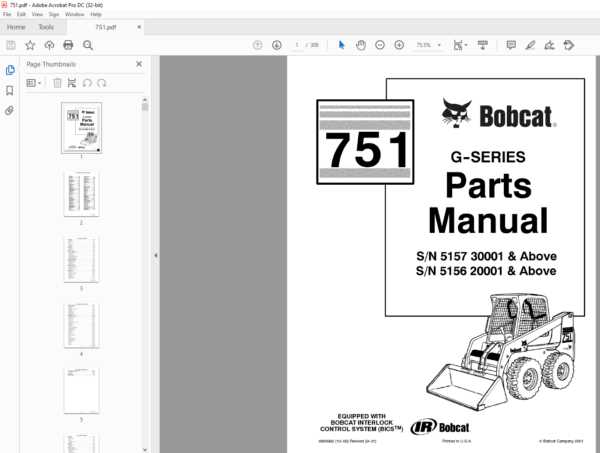This screenshot has height=453, width=600.
Task: Switch to the Home tab
Action: pos(16,27)
